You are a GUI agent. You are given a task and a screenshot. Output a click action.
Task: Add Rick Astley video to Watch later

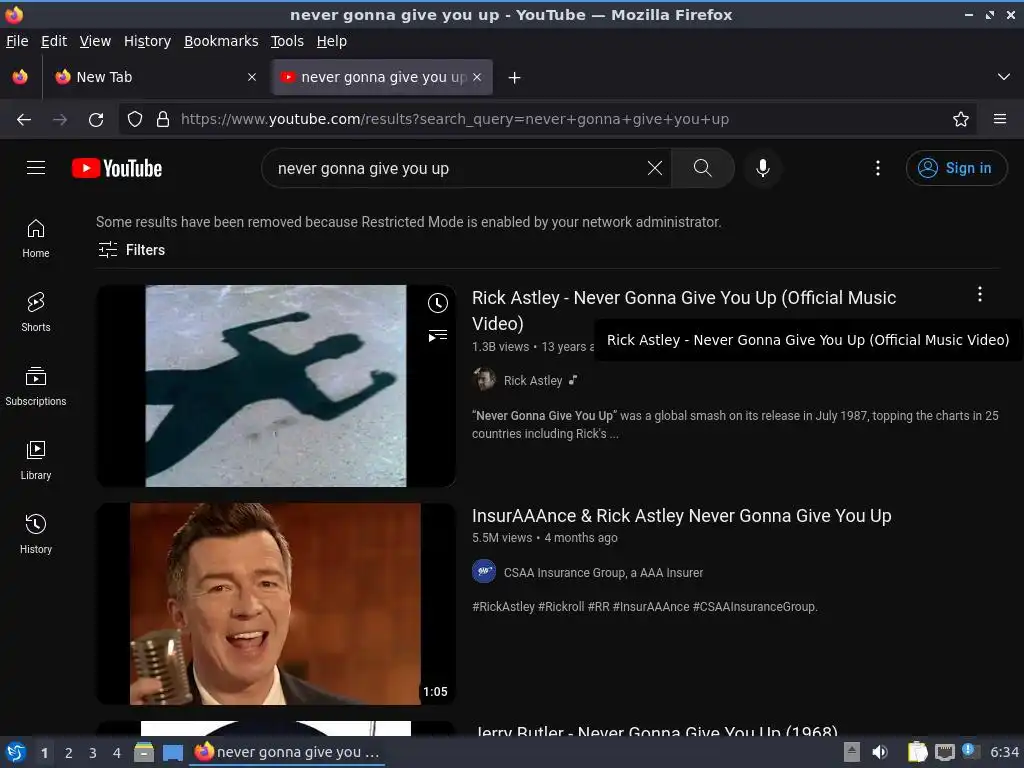click(438, 303)
